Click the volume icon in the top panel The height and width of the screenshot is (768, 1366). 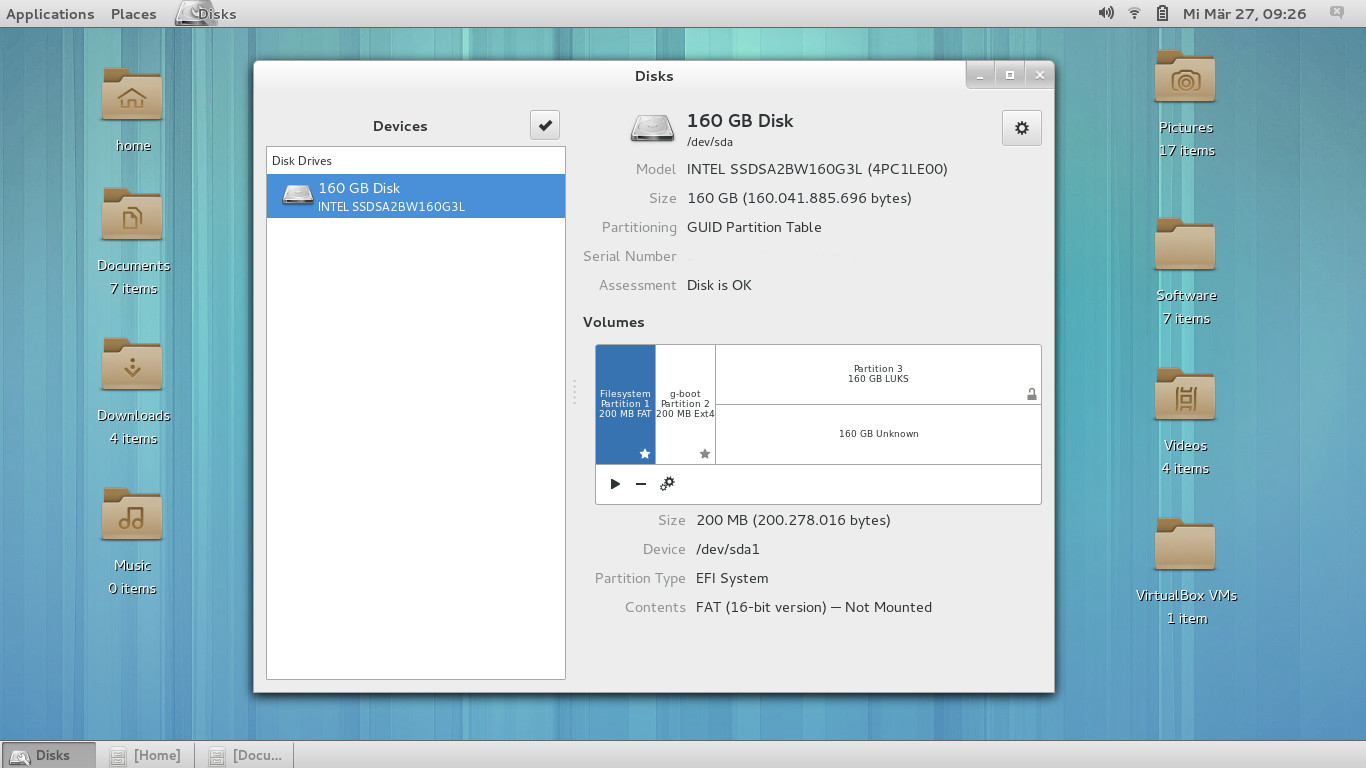(x=1106, y=13)
